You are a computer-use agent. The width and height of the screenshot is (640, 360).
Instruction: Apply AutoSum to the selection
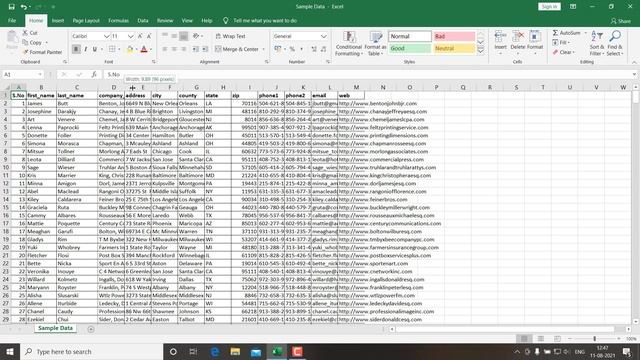click(x=566, y=33)
